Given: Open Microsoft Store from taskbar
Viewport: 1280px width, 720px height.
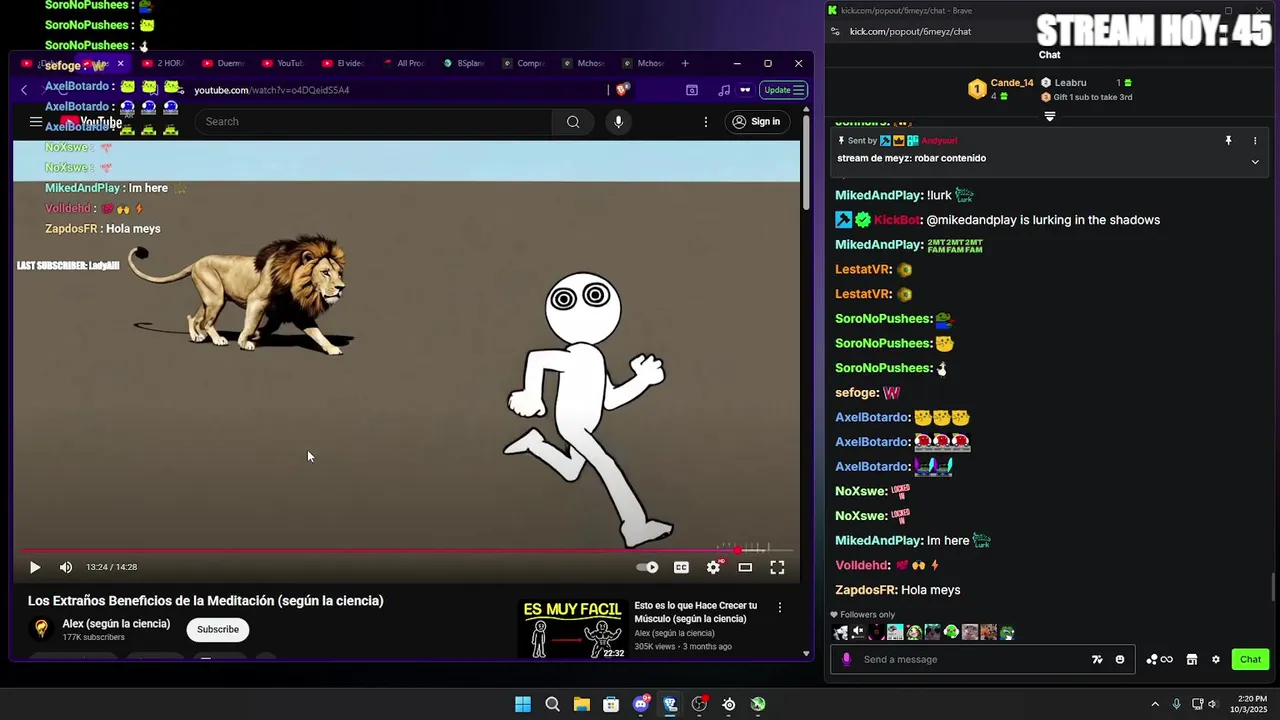Looking at the screenshot, I should click(611, 704).
